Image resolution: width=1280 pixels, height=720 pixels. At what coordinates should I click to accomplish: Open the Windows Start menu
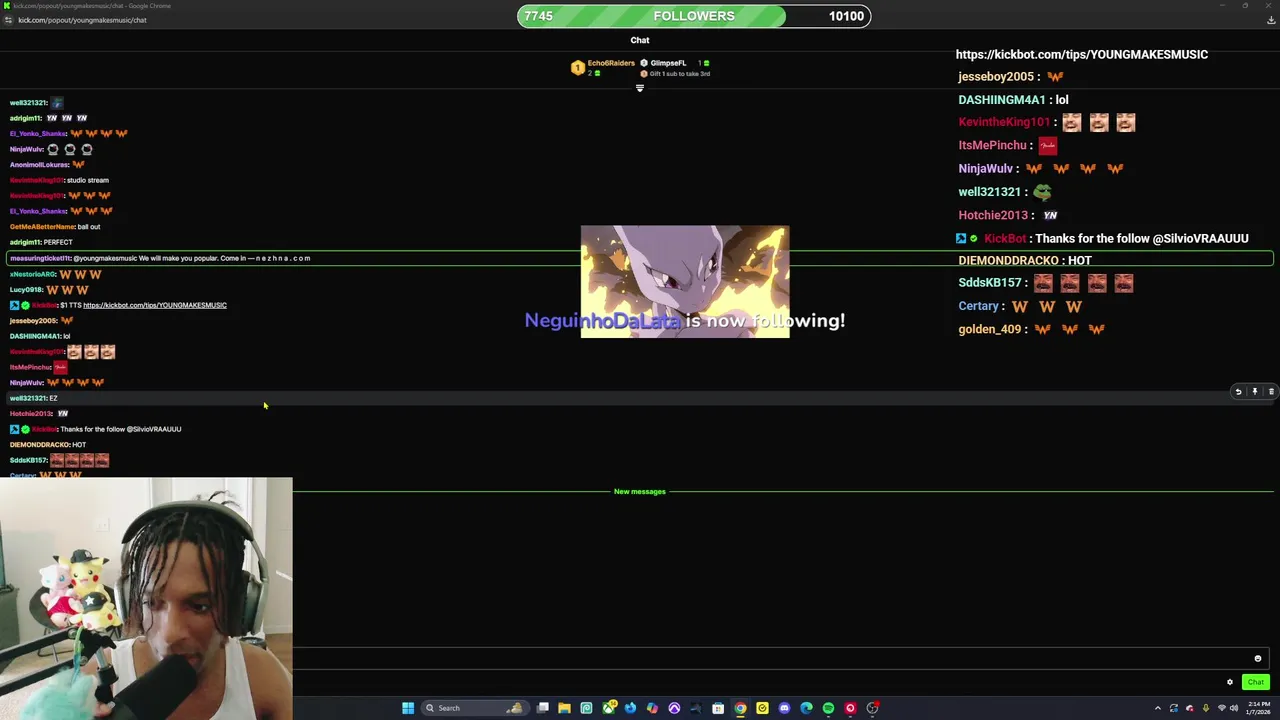(x=408, y=708)
